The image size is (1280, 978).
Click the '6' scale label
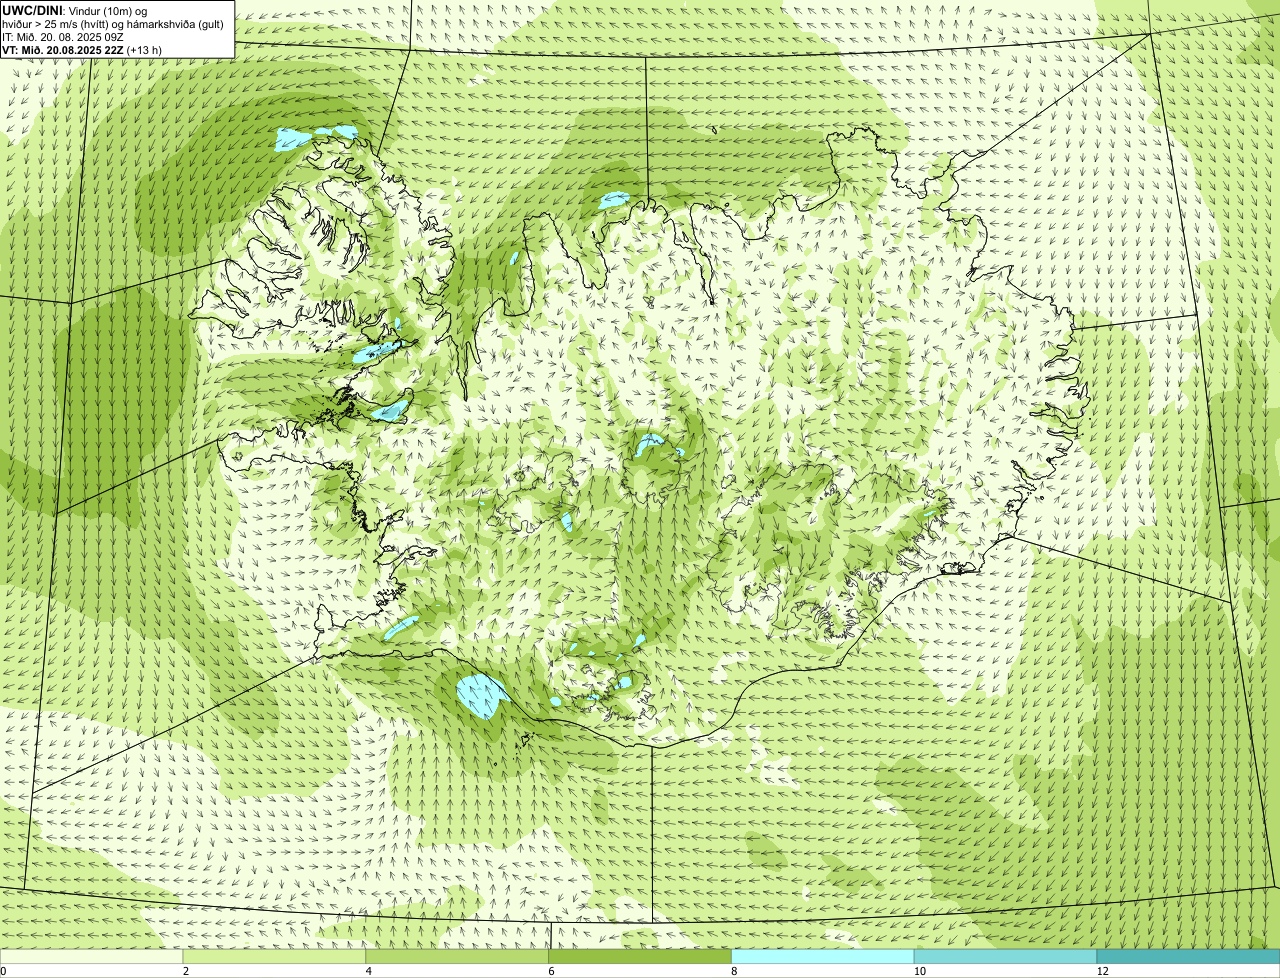(552, 971)
